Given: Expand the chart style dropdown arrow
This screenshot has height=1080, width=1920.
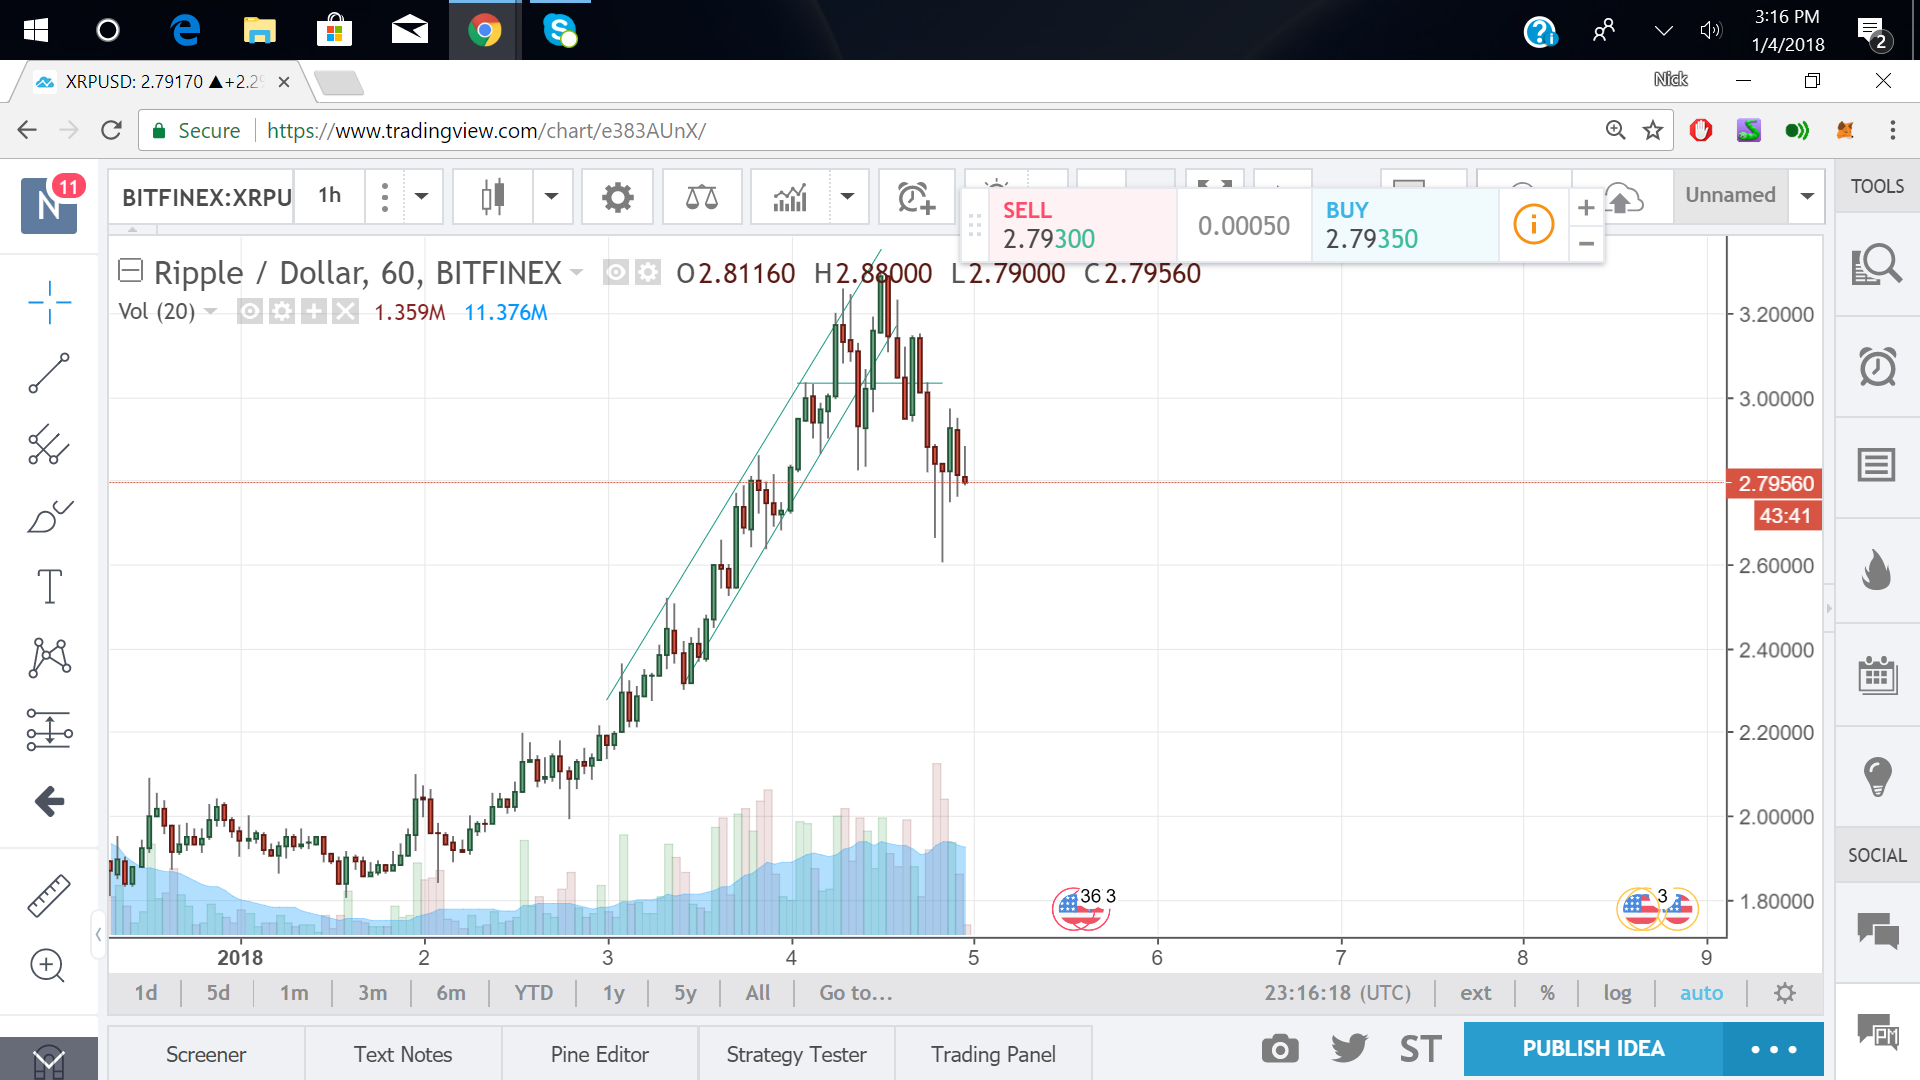Looking at the screenshot, I should [551, 197].
